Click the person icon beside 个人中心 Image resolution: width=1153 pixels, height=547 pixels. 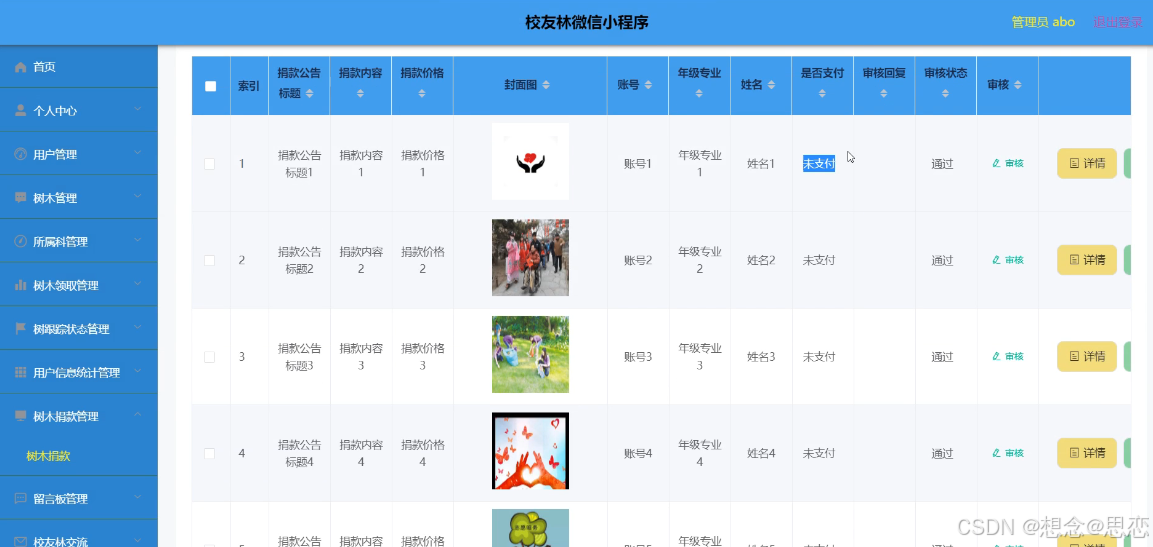[21, 110]
